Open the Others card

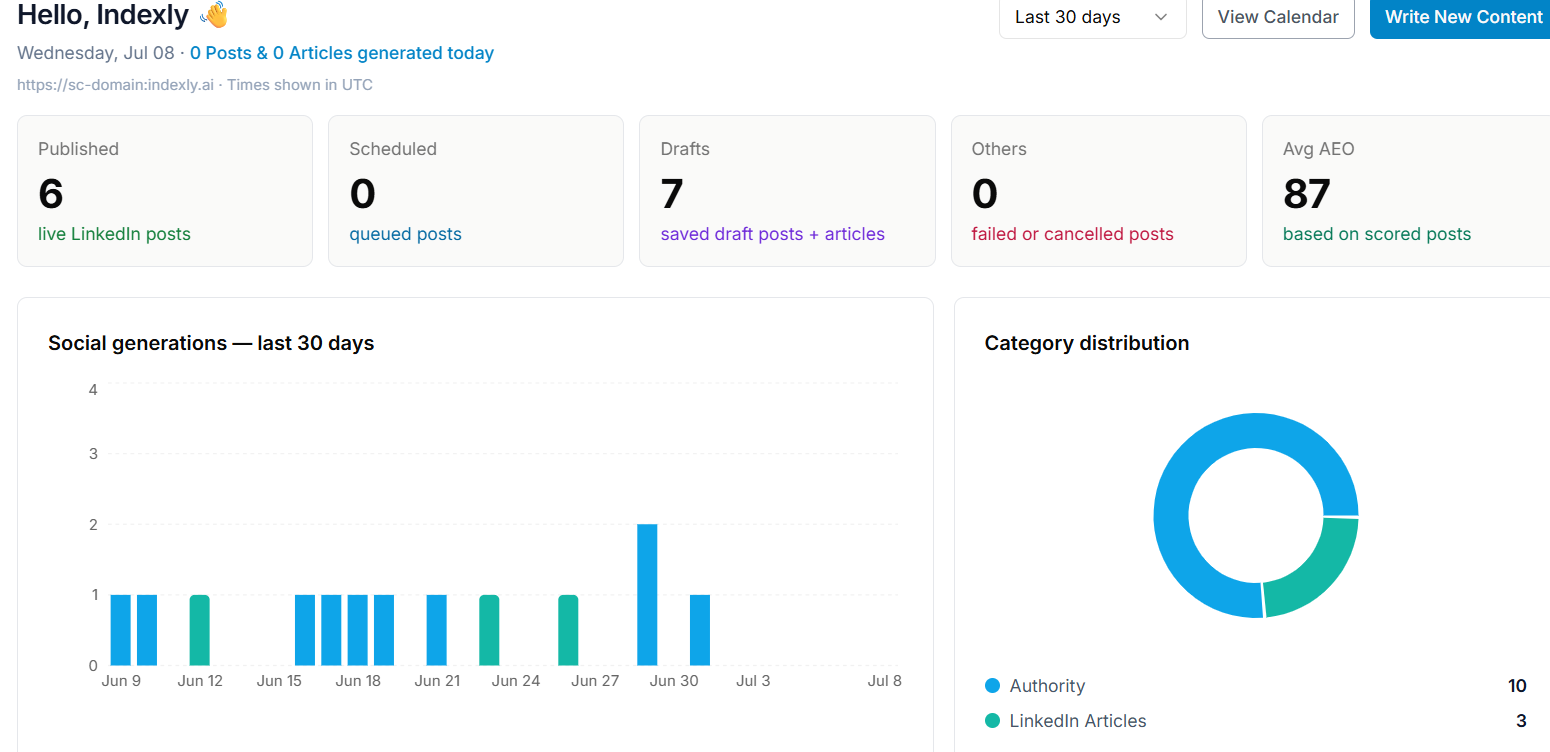pos(1098,191)
